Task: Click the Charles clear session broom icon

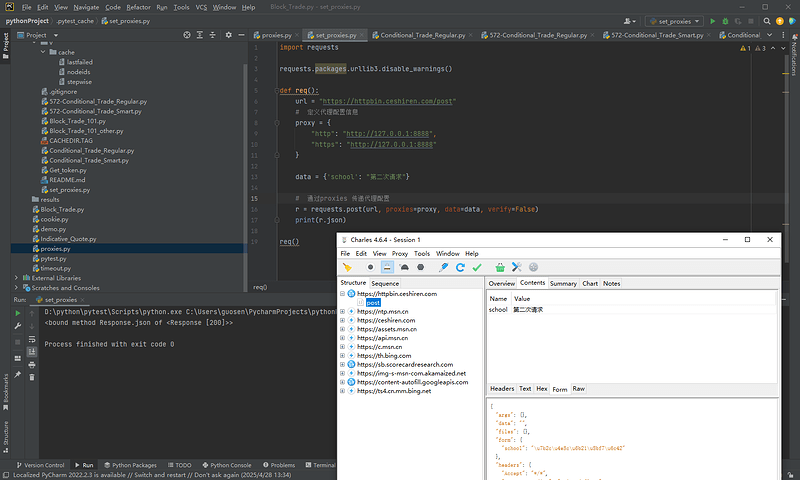Action: click(x=347, y=267)
